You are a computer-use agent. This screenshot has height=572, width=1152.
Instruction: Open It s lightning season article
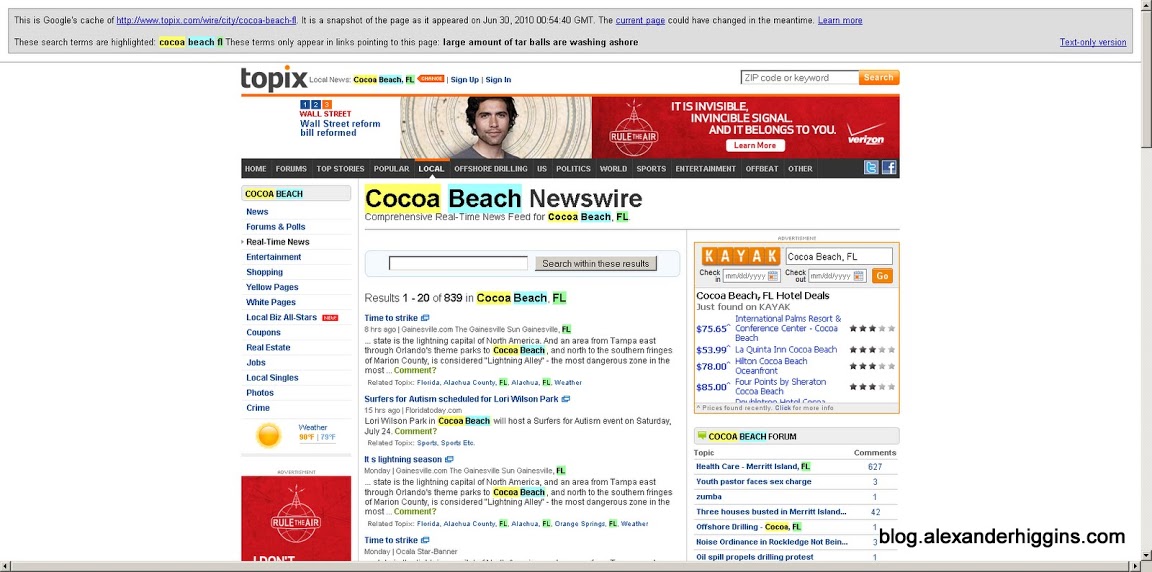403,460
